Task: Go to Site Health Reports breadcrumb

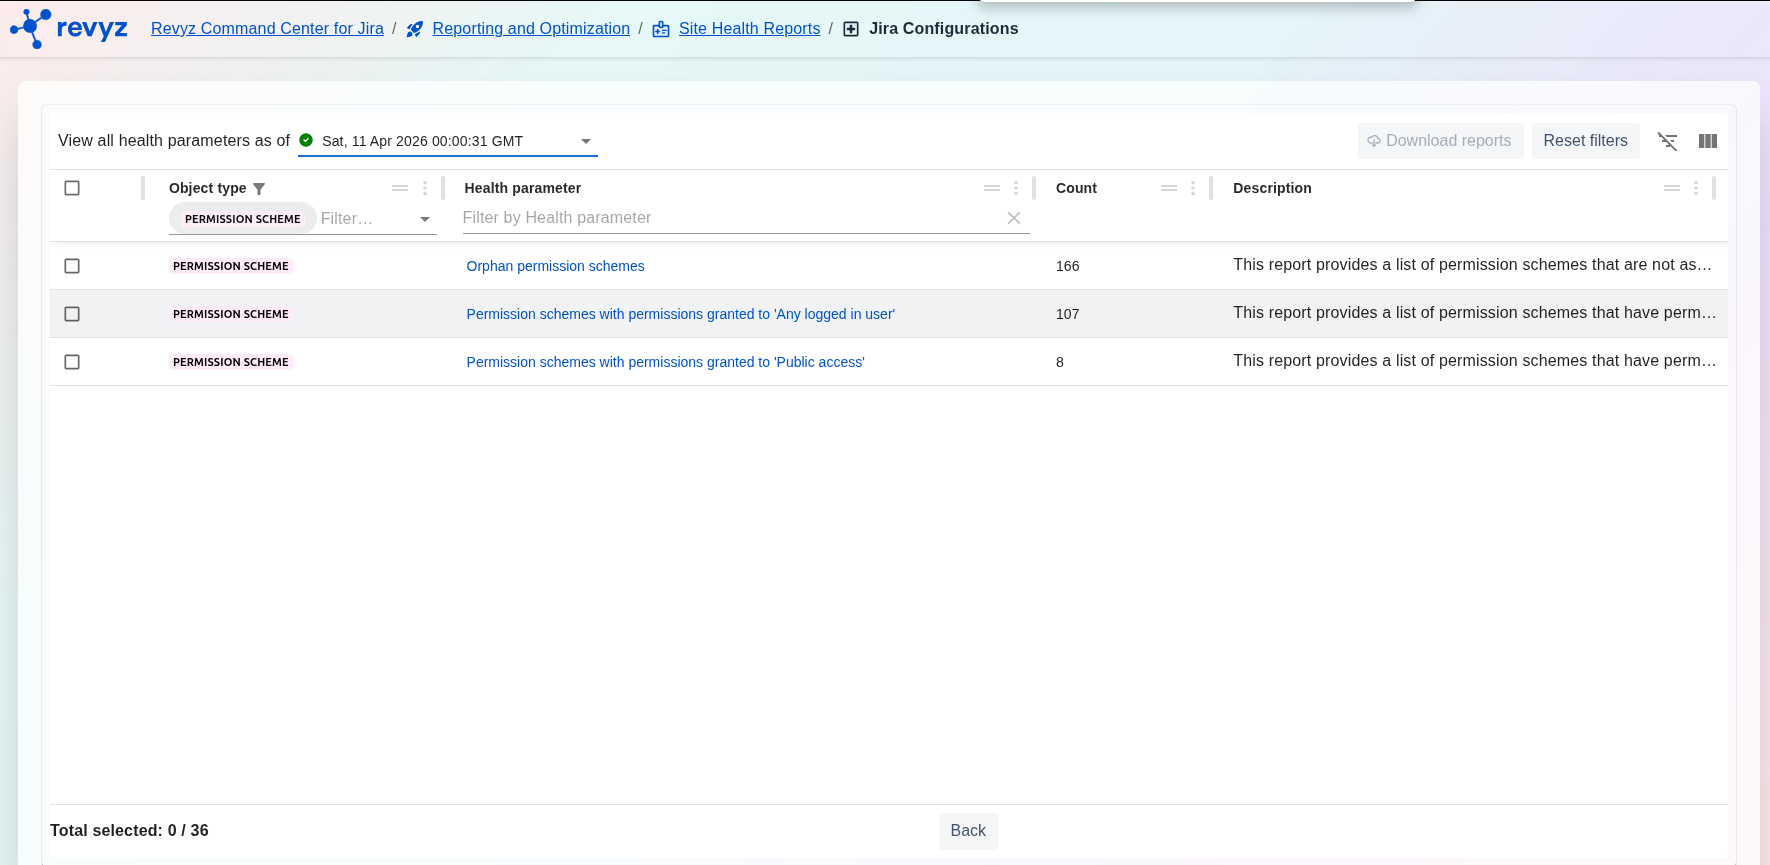Action: click(x=749, y=29)
